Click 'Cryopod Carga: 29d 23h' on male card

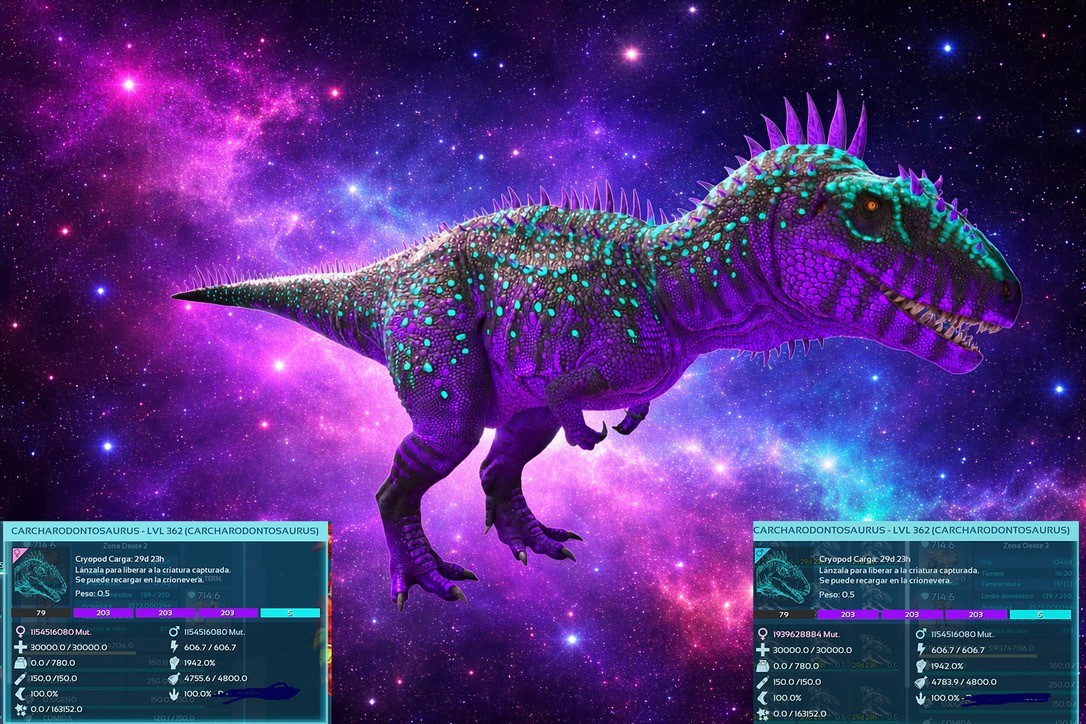pos(864,559)
